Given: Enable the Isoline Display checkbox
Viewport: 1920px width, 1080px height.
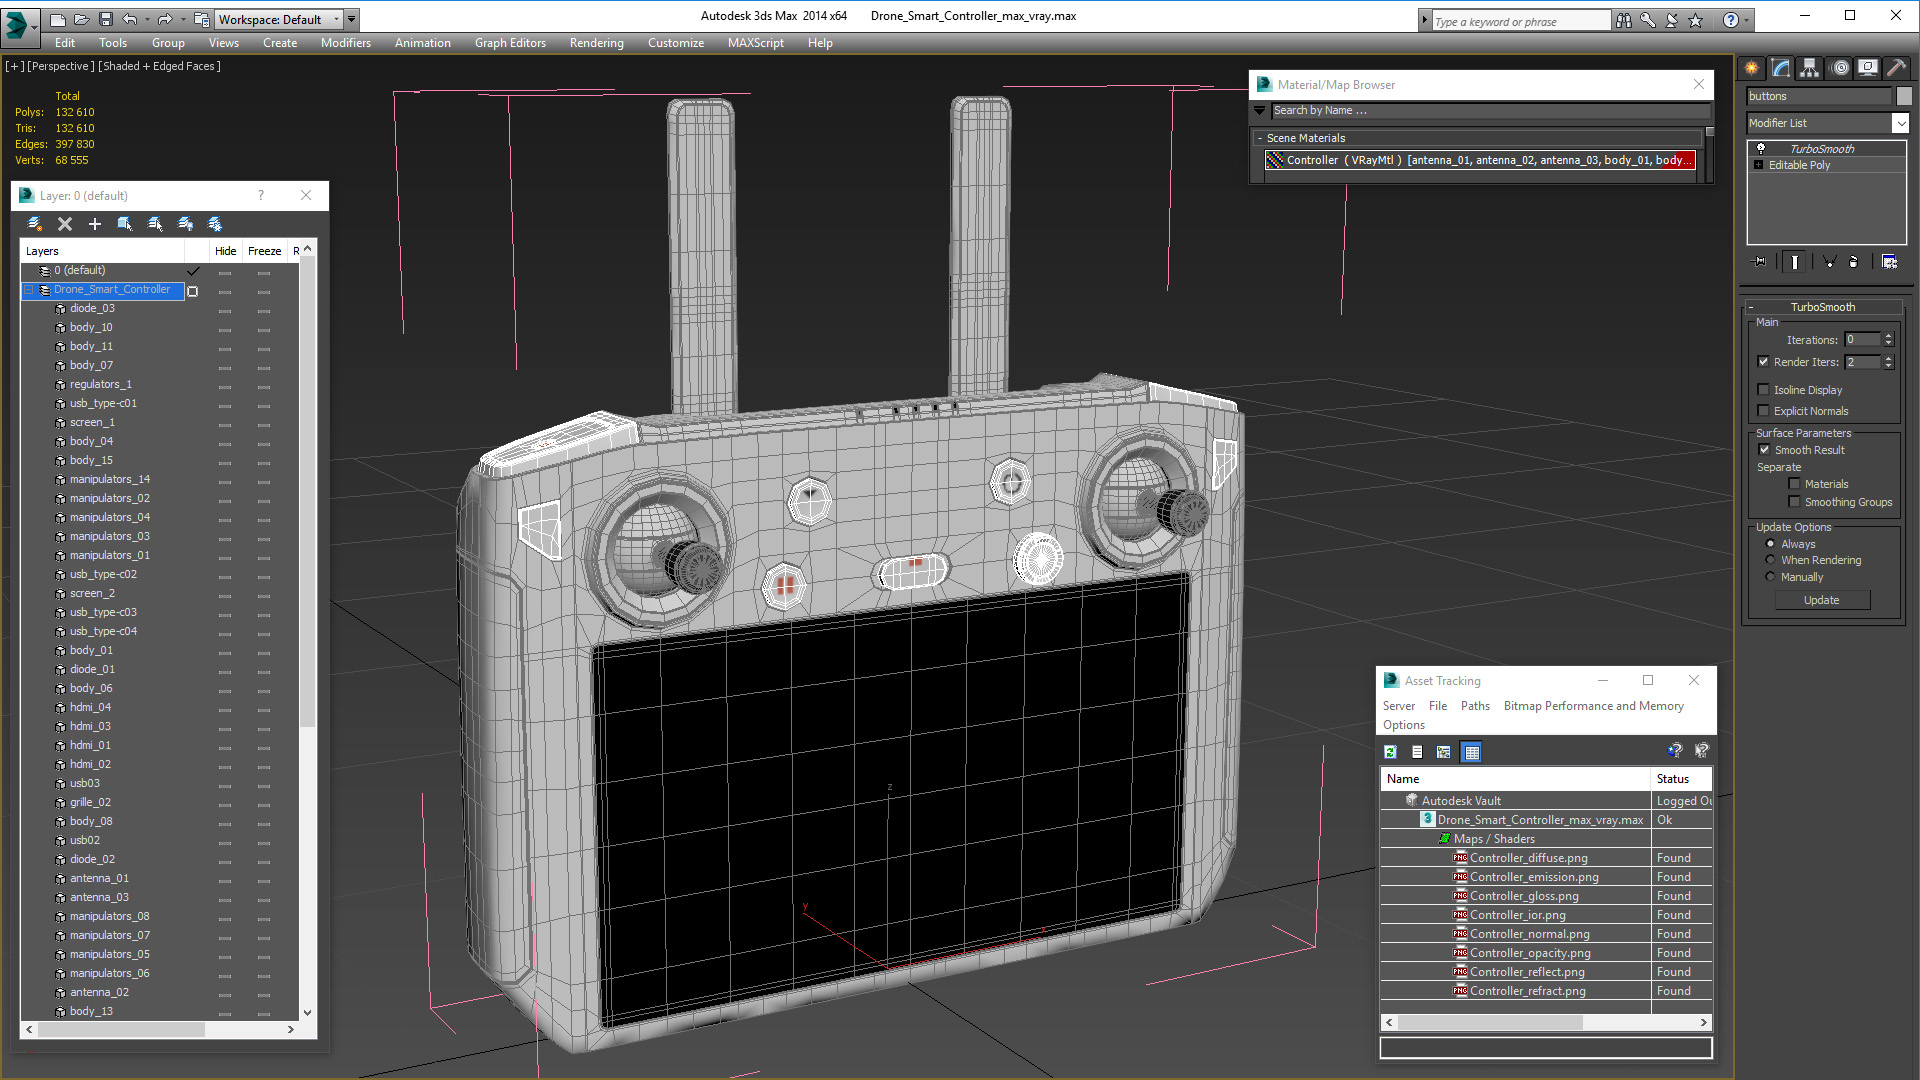Looking at the screenshot, I should click(x=1763, y=390).
